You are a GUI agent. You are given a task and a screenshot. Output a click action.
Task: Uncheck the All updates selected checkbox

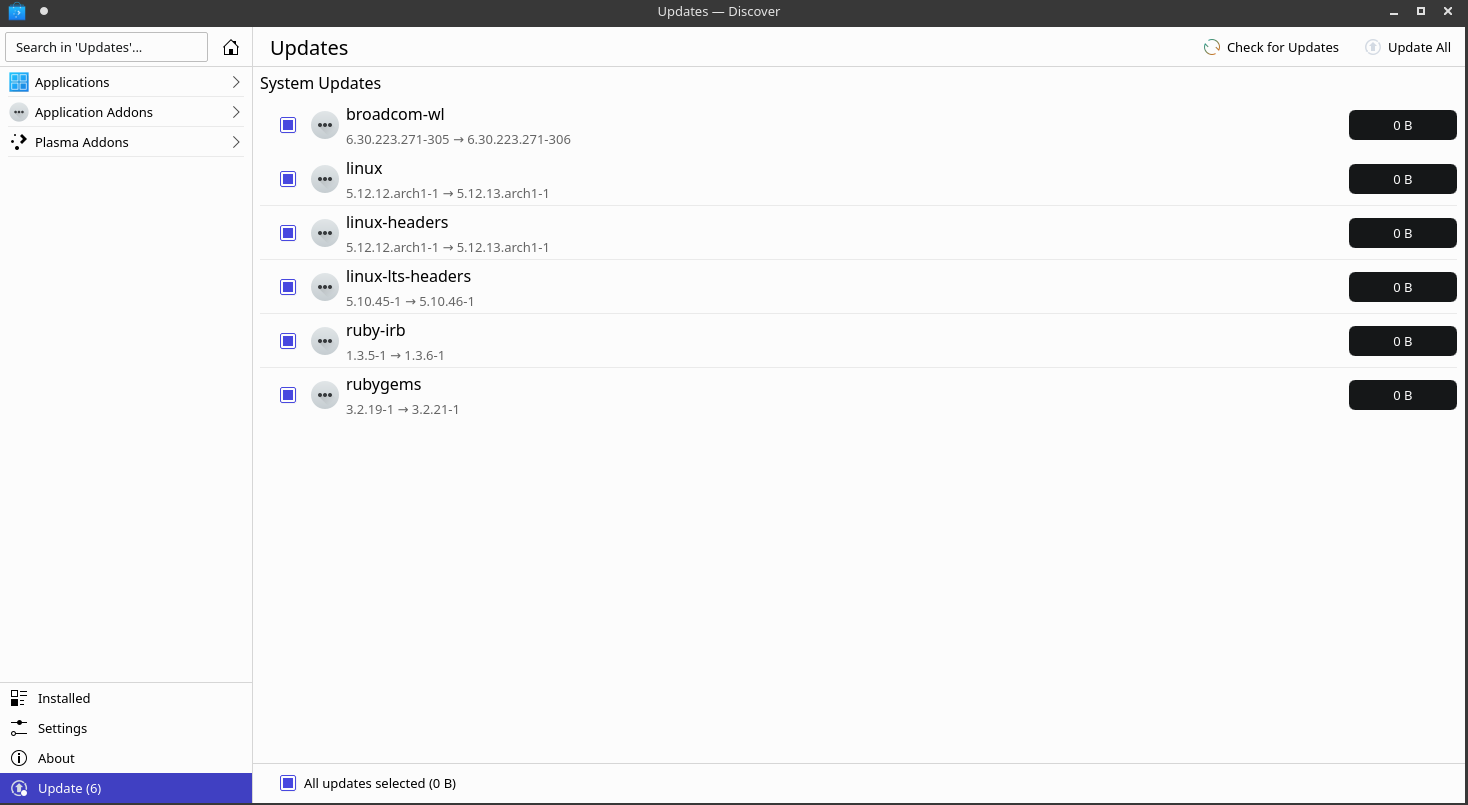288,783
